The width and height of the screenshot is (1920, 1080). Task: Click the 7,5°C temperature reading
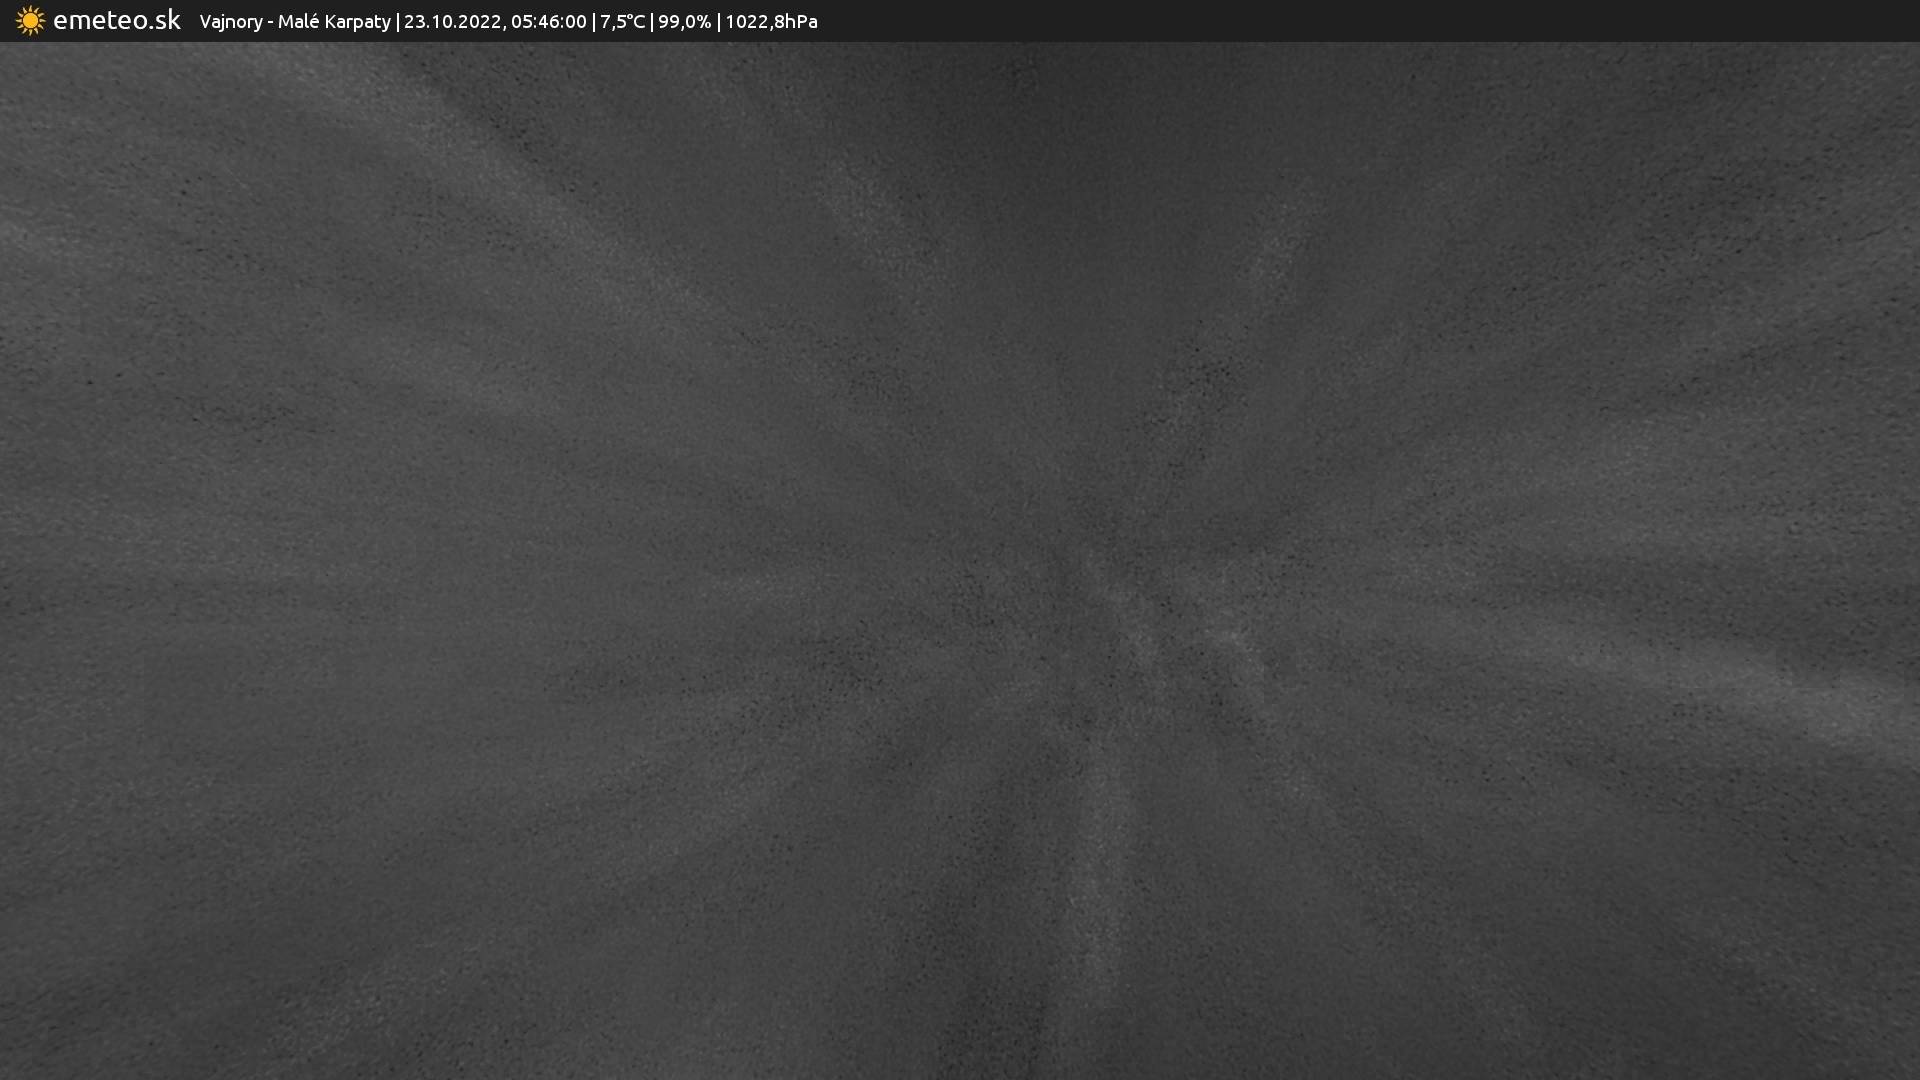click(x=622, y=22)
